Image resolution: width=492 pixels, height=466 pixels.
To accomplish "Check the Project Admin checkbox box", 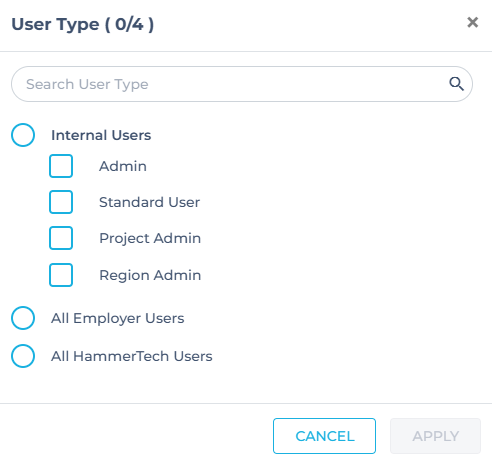I will coord(61,238).
